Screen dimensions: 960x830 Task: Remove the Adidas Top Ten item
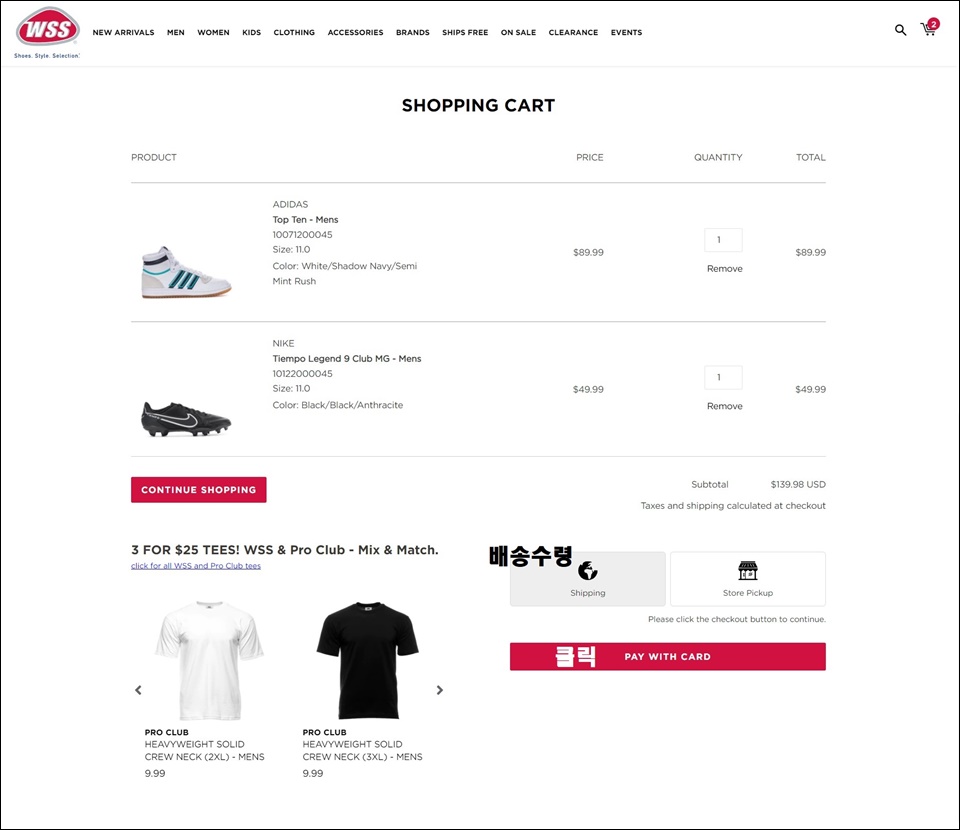point(724,269)
